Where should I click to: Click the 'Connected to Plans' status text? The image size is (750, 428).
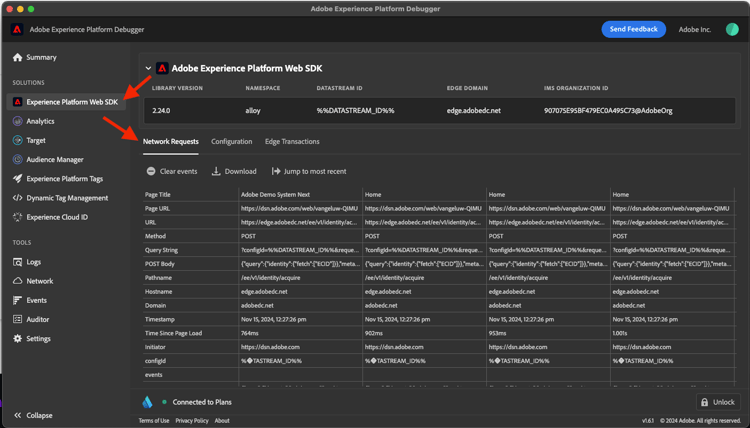coord(202,402)
